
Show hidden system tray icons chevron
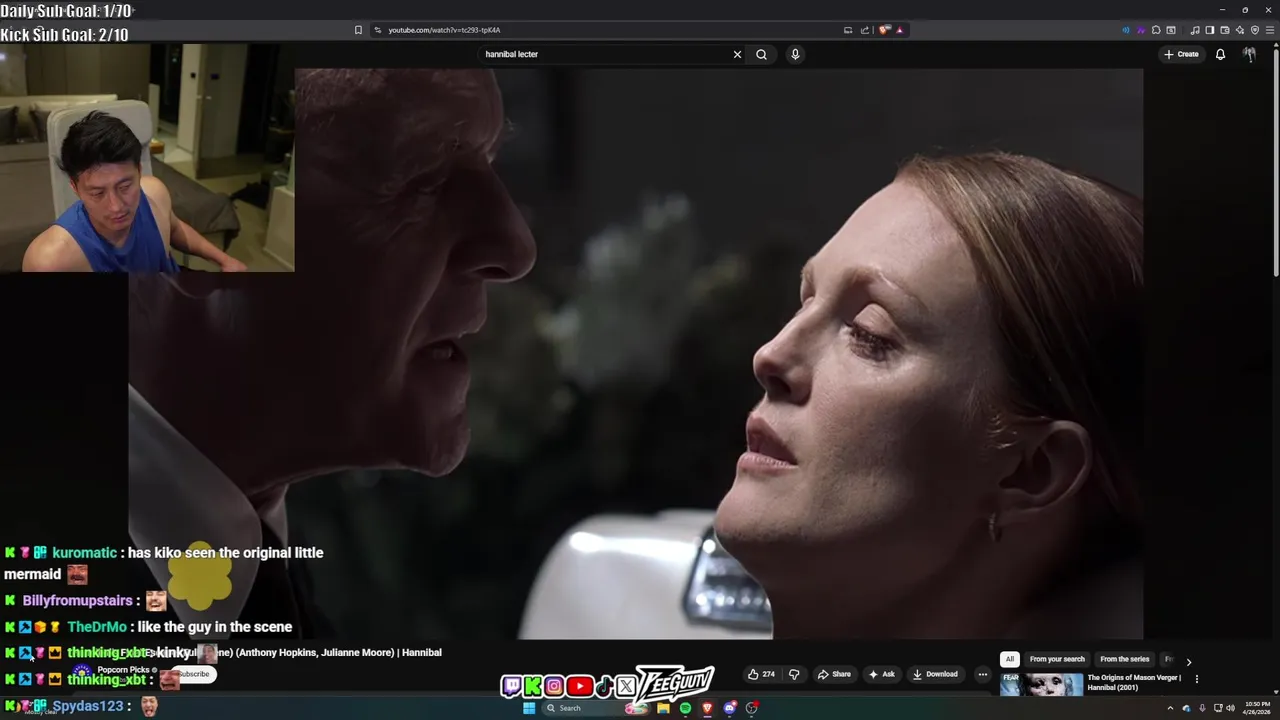click(1171, 708)
